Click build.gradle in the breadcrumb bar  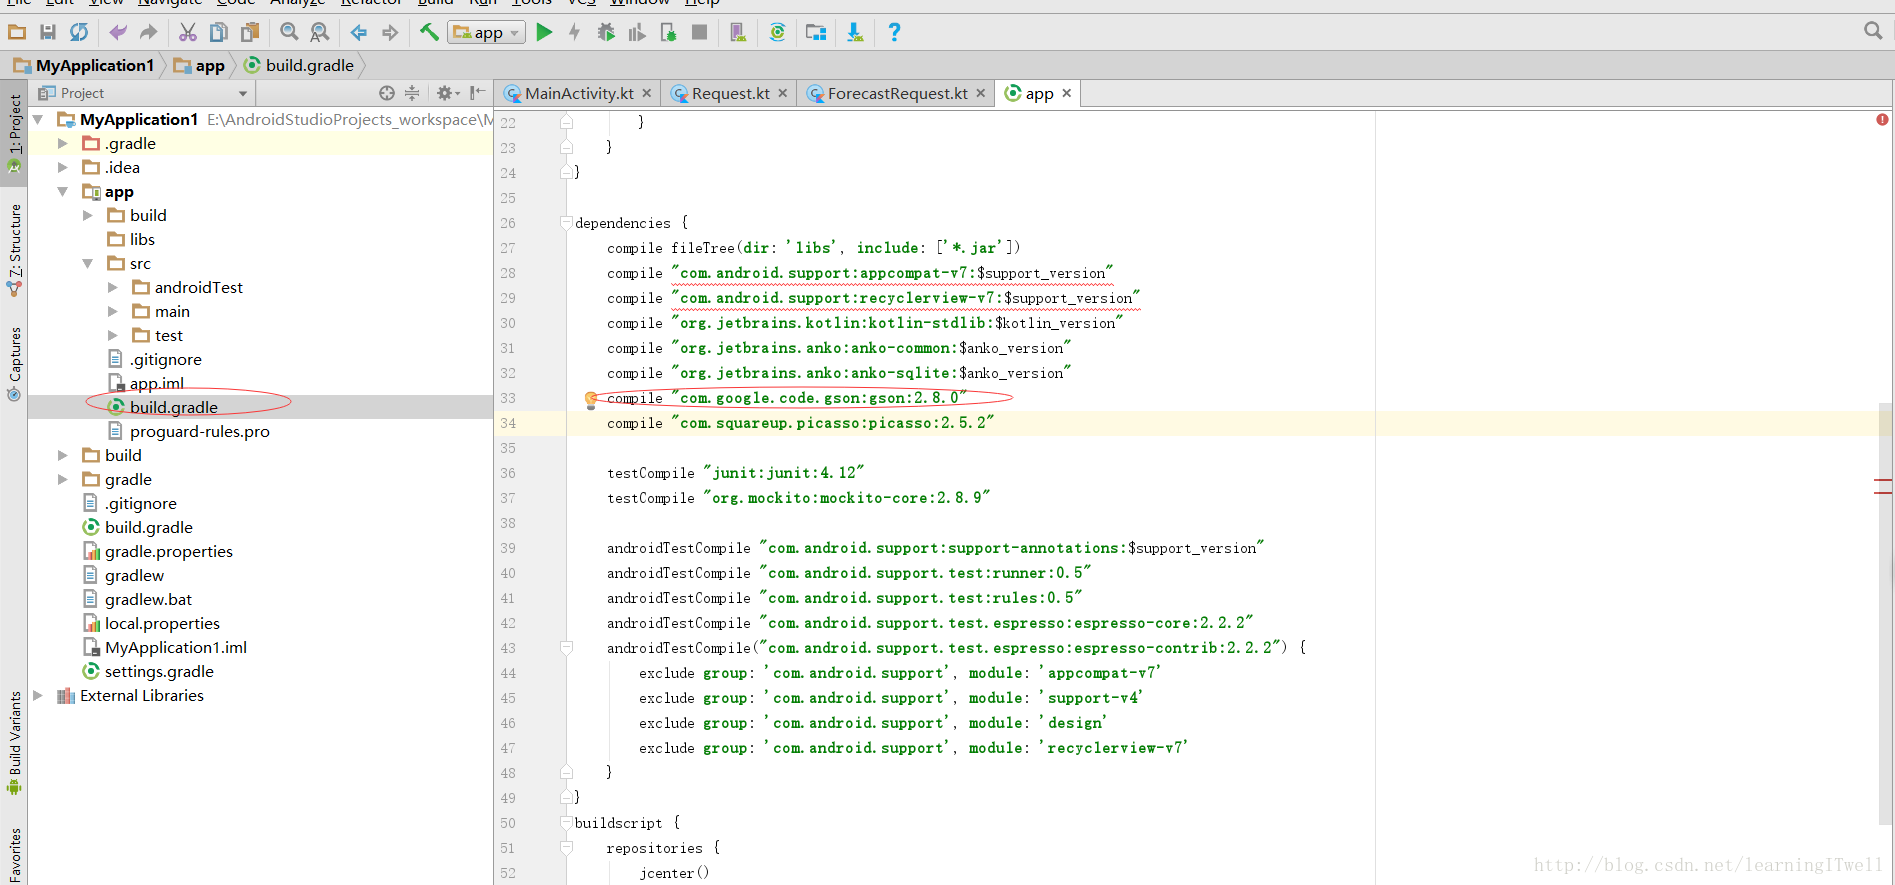(x=299, y=65)
